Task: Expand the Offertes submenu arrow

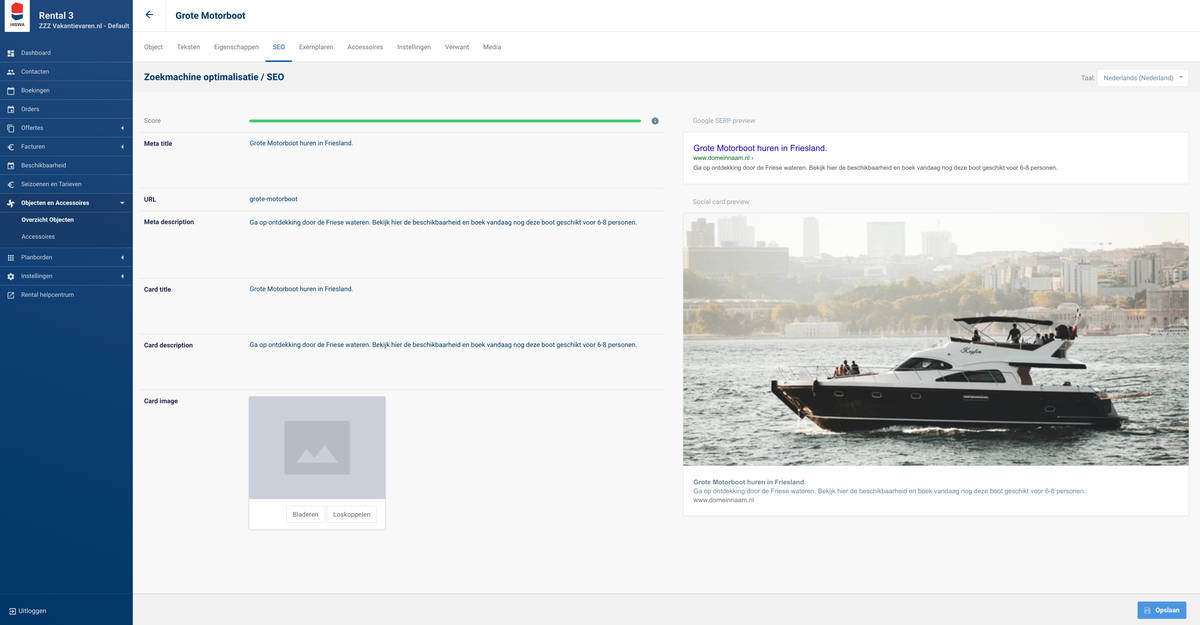Action: click(x=122, y=128)
